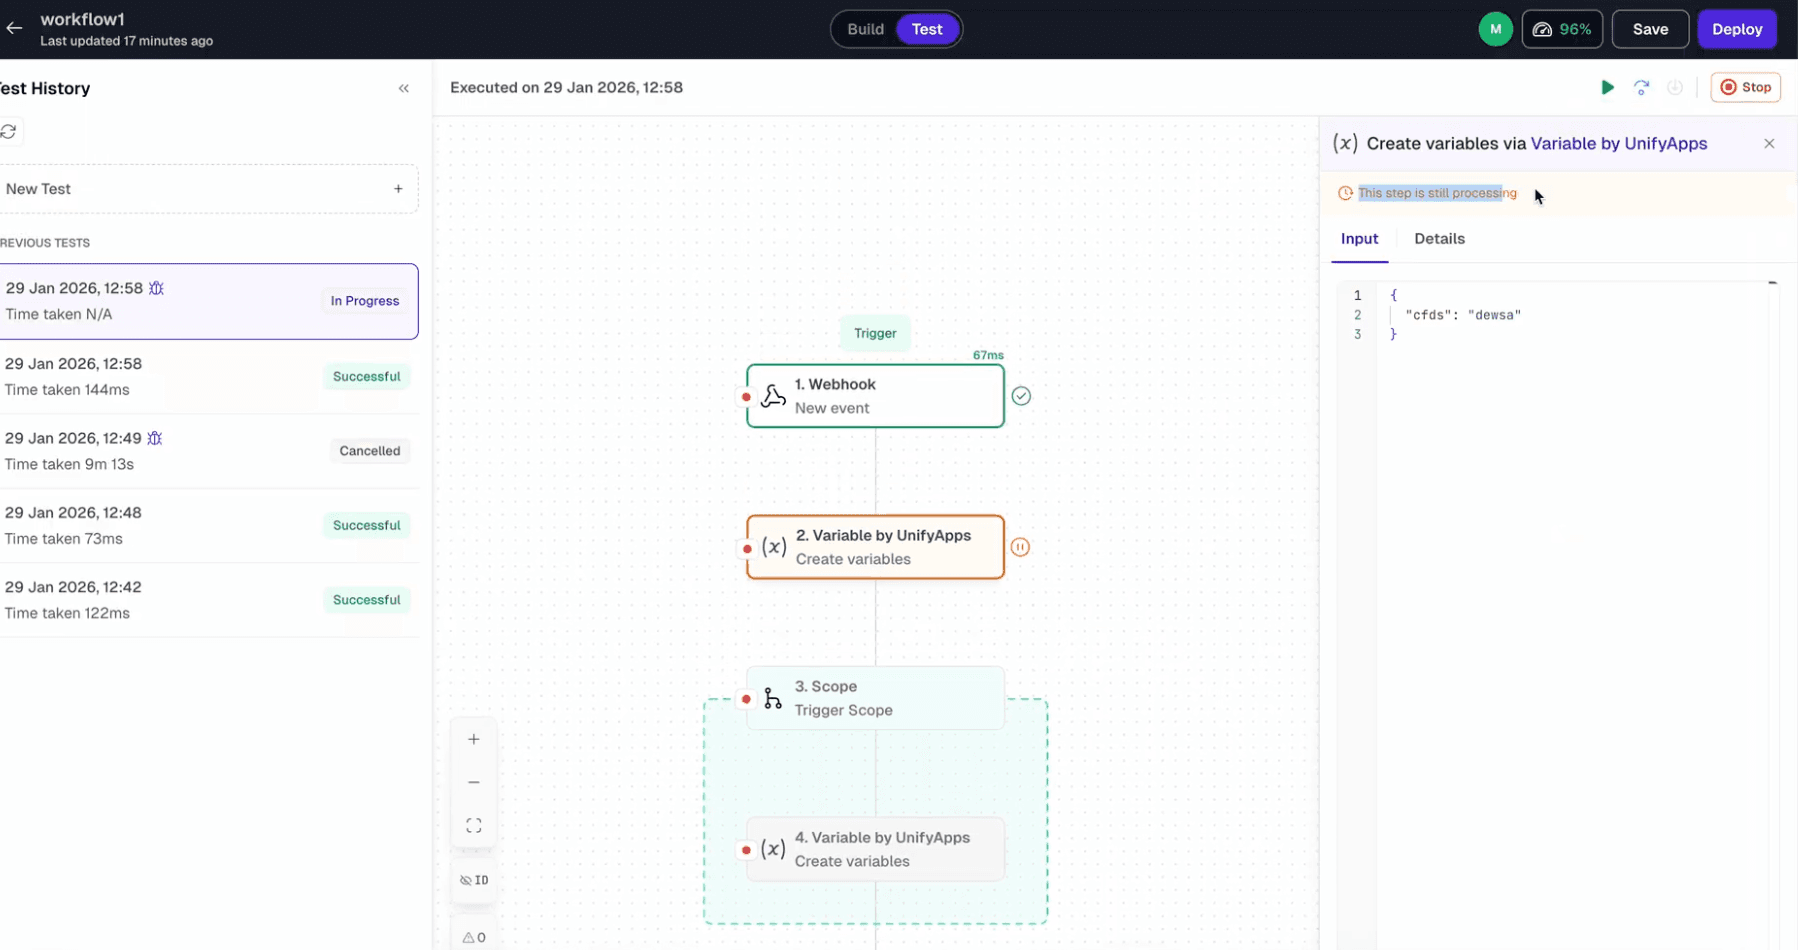Click the green play run icon
This screenshot has width=1798, height=950.
[x=1607, y=88]
